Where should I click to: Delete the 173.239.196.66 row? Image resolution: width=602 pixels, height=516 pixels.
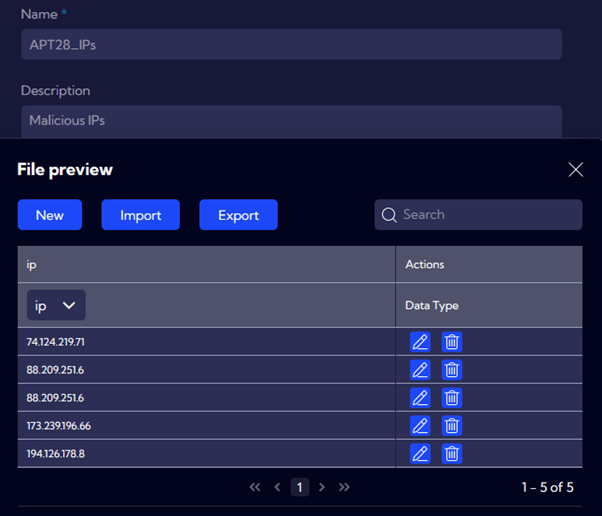pos(452,426)
